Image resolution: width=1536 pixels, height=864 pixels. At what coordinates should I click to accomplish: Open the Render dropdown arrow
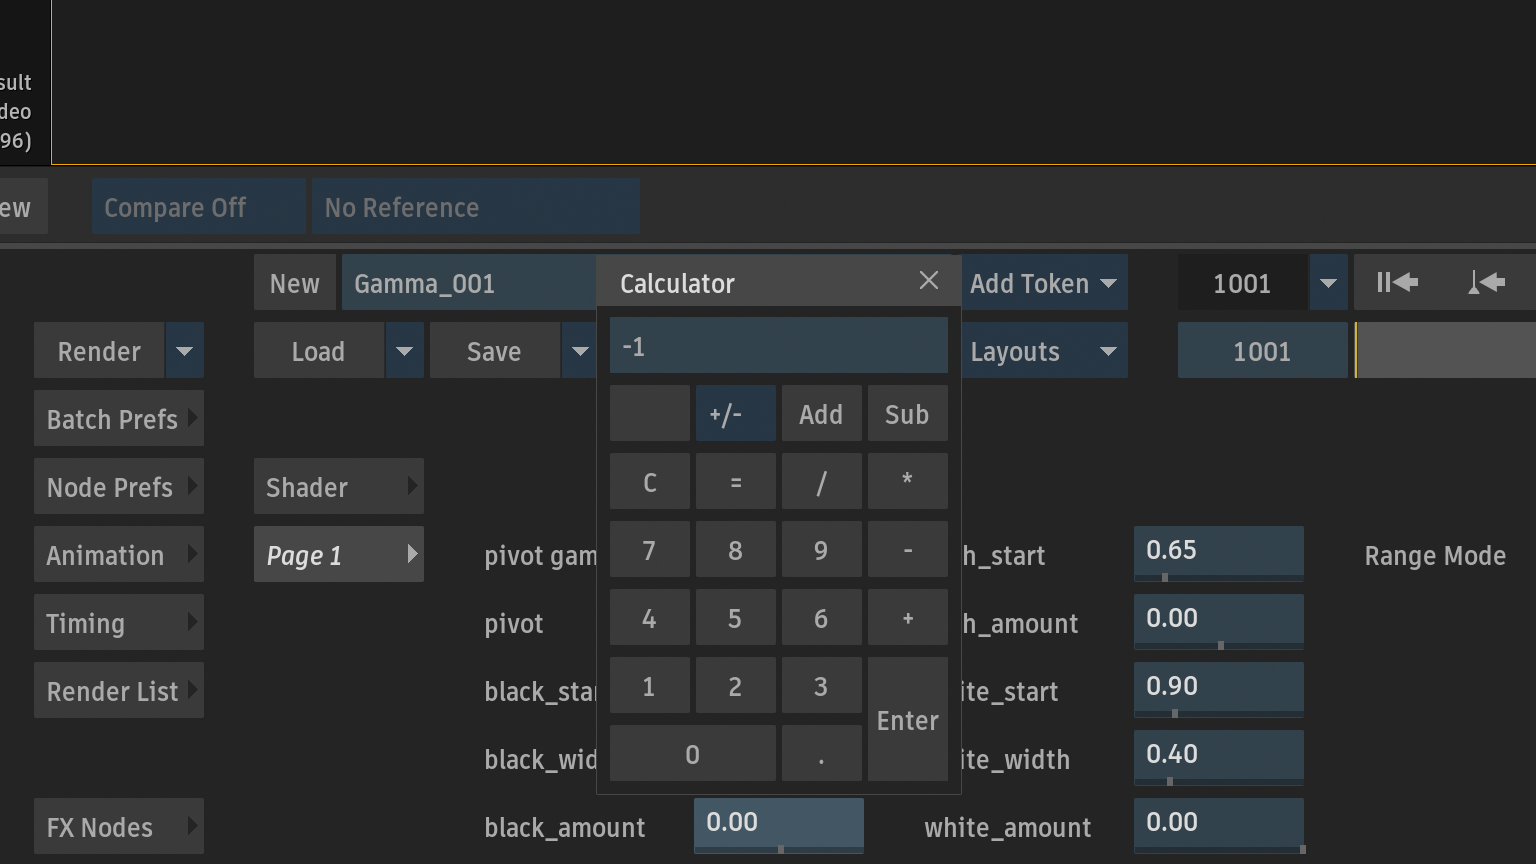184,351
